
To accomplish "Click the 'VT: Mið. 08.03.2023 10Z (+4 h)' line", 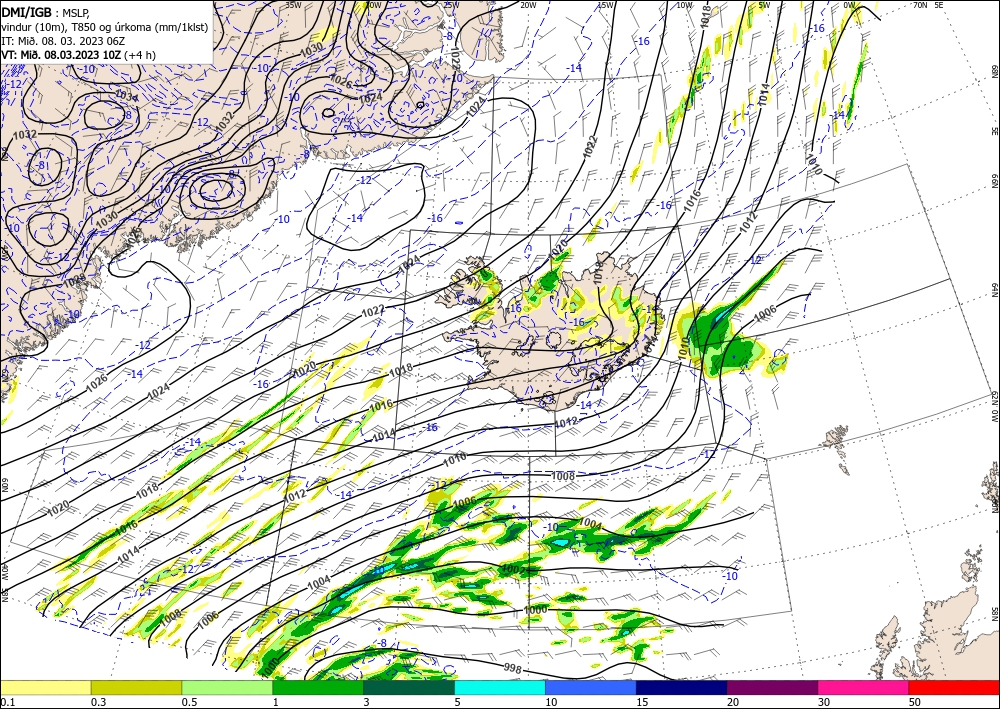I will (78, 55).
